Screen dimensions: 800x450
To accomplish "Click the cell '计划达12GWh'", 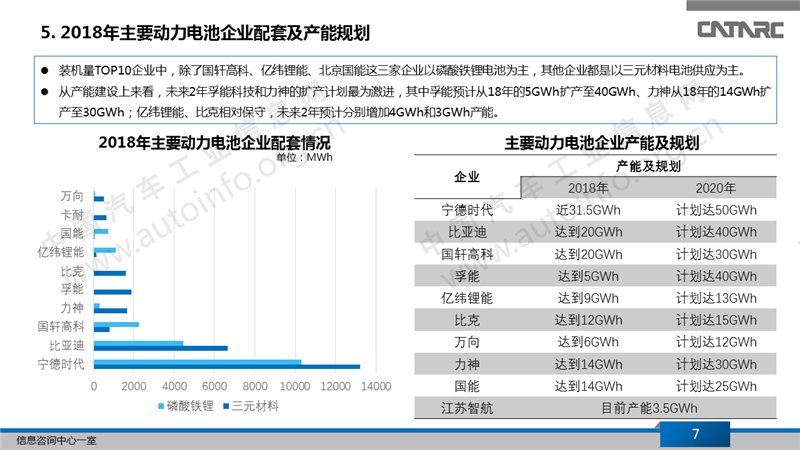I will click(716, 342).
